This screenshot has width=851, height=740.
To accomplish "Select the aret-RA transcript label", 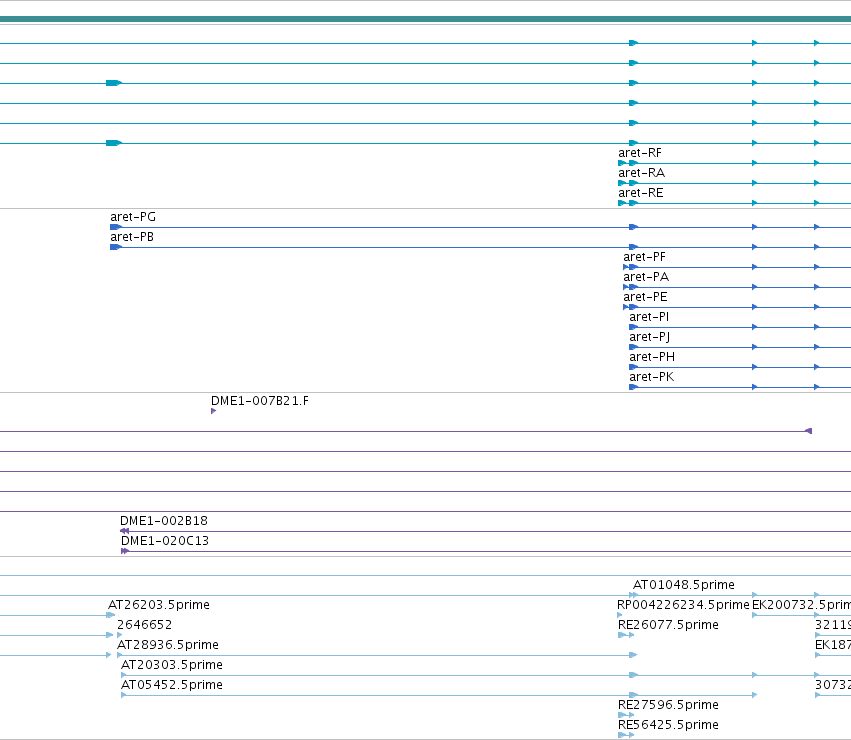I will click(642, 173).
